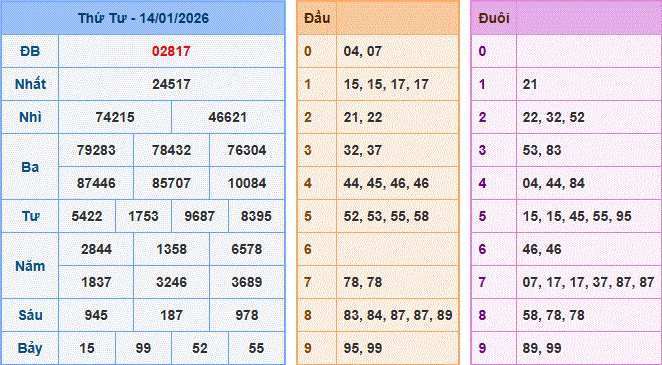Screen dimensions: 662x365
Task: Select third prize number 79283
Action: coord(96,150)
